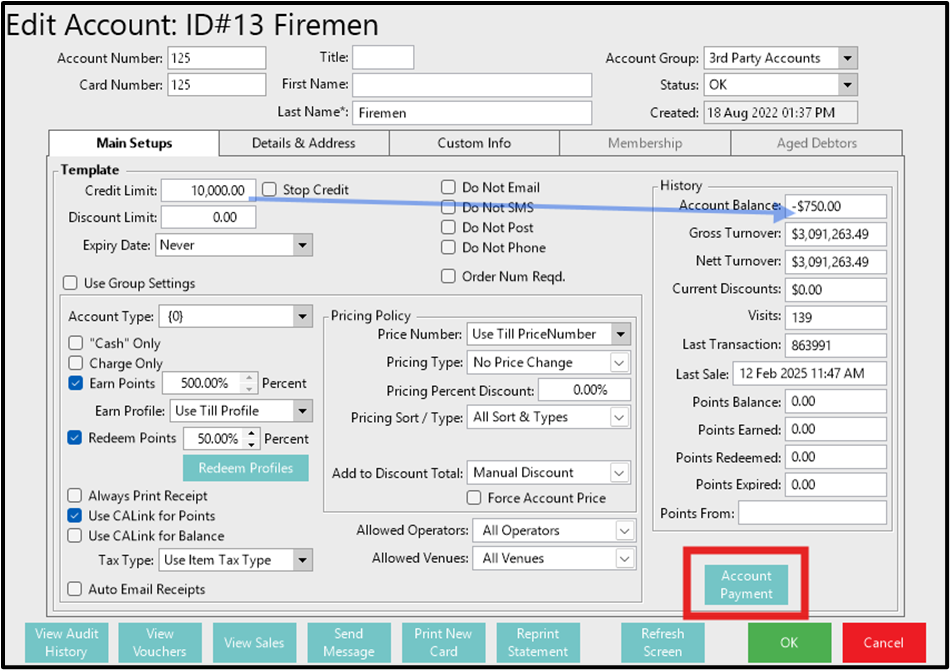950x670 pixels.
Task: Expand the Account Group dropdown
Action: coord(847,58)
